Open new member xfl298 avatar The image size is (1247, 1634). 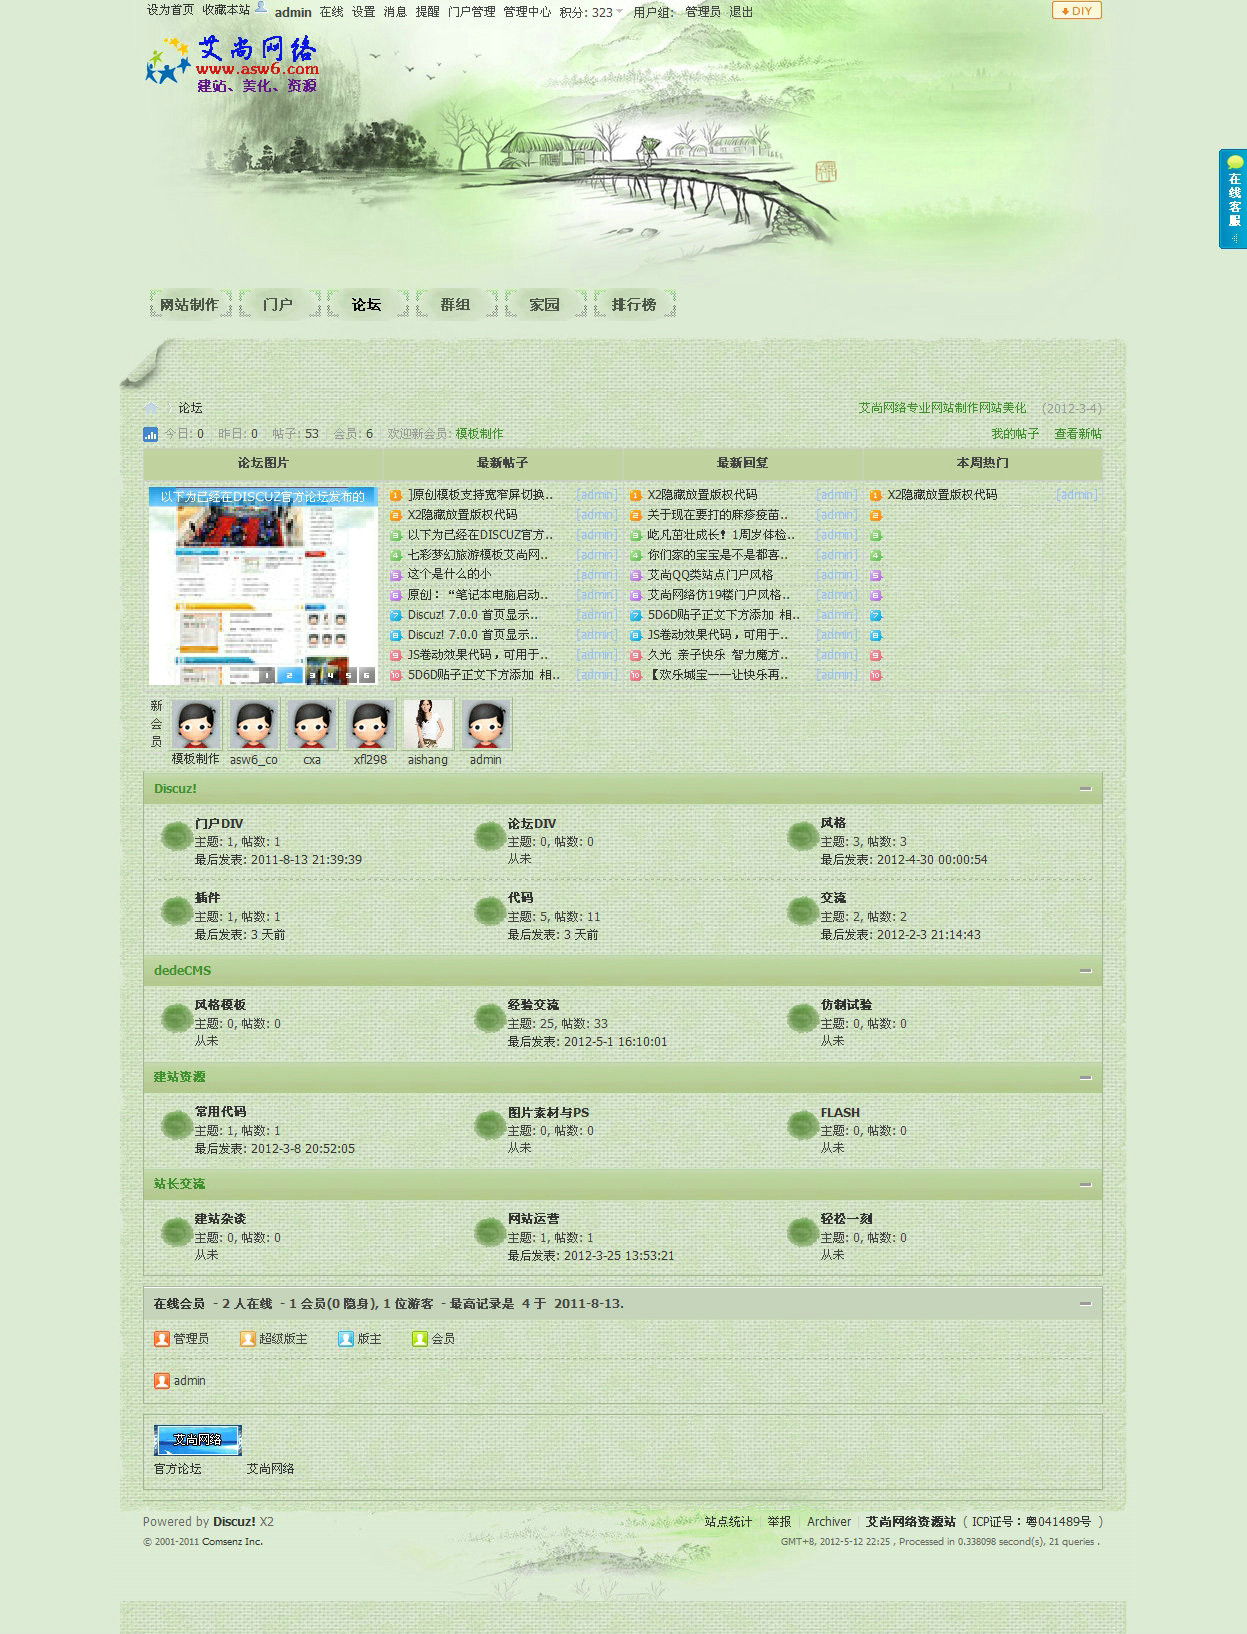tap(370, 725)
